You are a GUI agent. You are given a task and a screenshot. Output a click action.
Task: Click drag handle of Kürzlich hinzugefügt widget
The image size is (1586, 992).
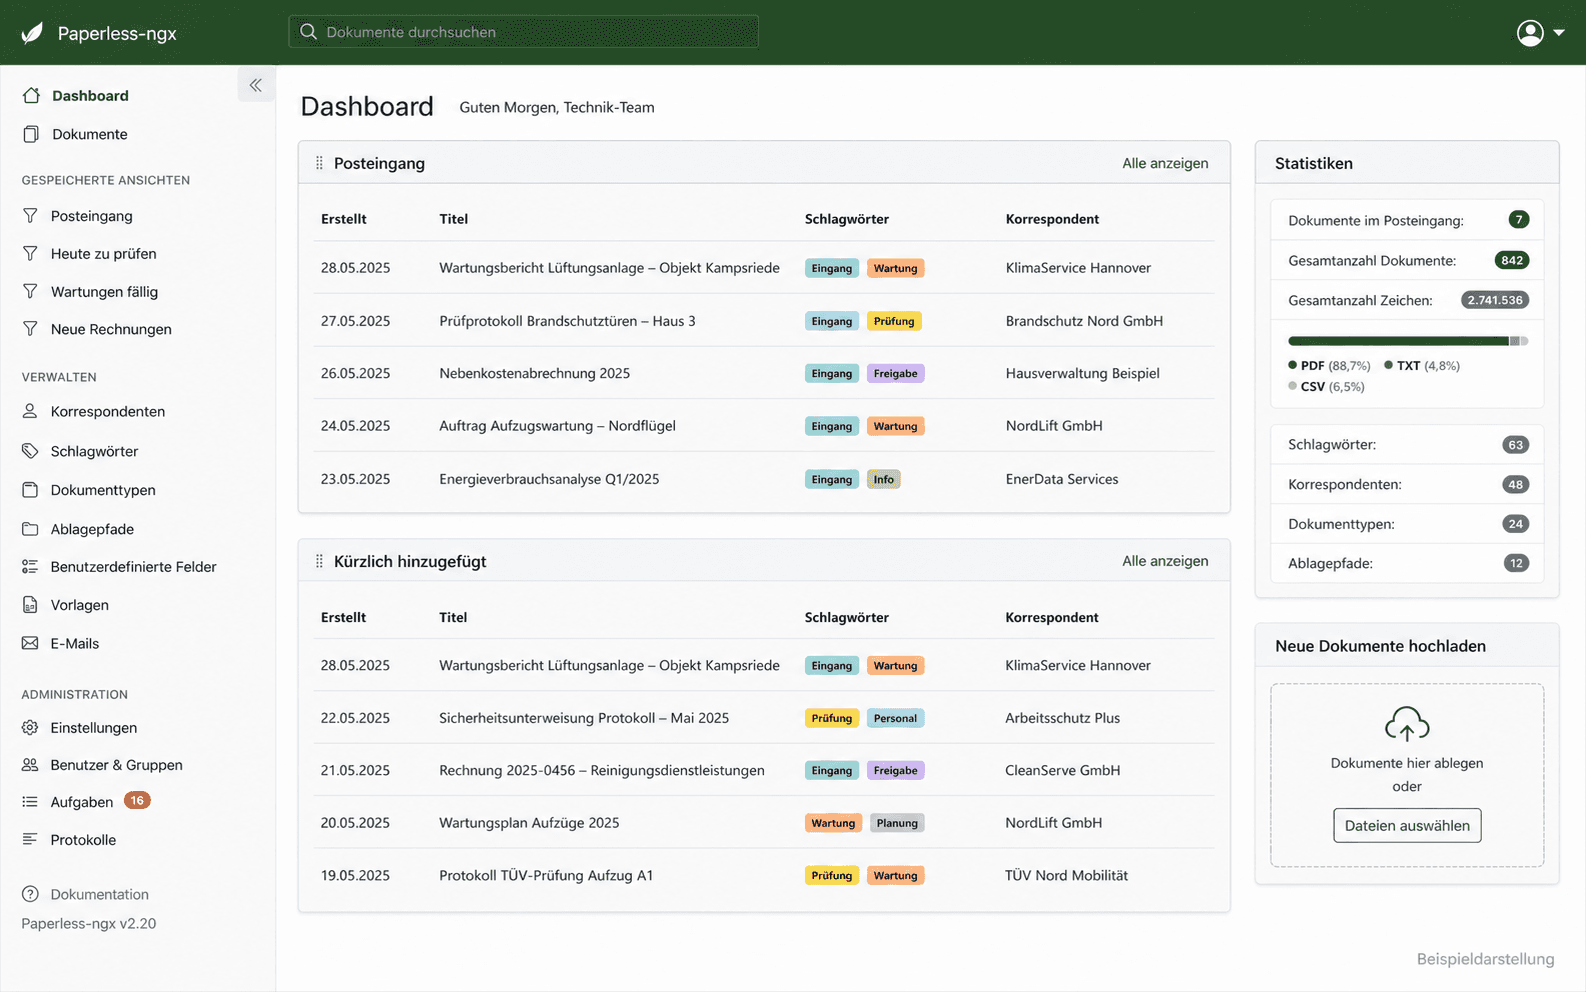pyautogui.click(x=319, y=561)
